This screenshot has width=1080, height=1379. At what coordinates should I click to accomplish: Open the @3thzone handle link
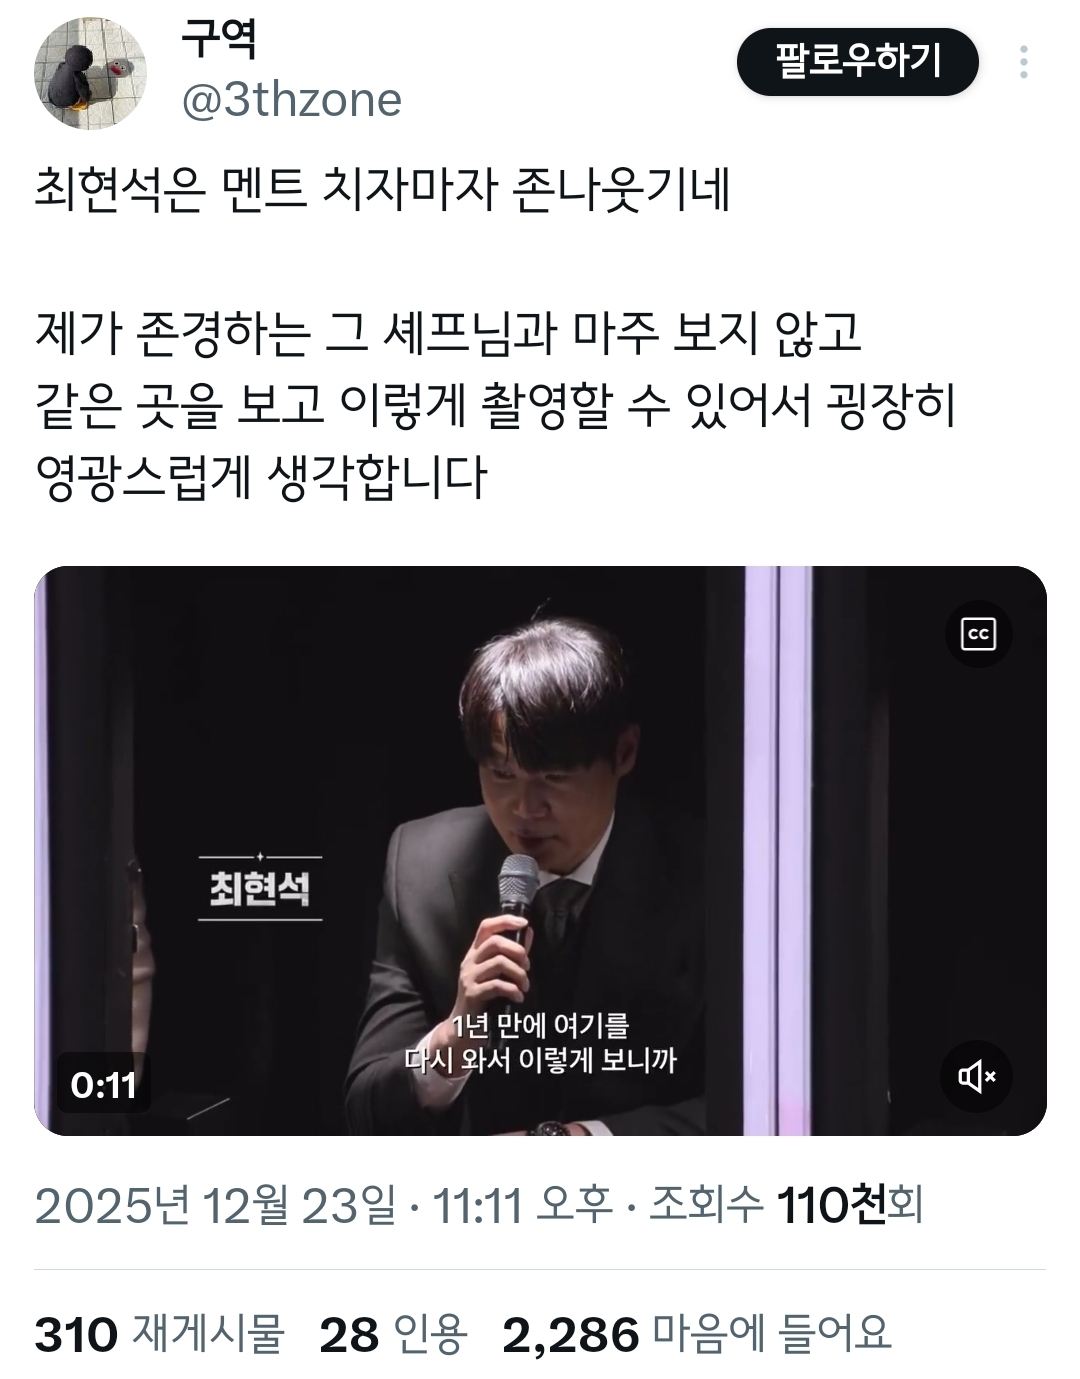pyautogui.click(x=291, y=99)
